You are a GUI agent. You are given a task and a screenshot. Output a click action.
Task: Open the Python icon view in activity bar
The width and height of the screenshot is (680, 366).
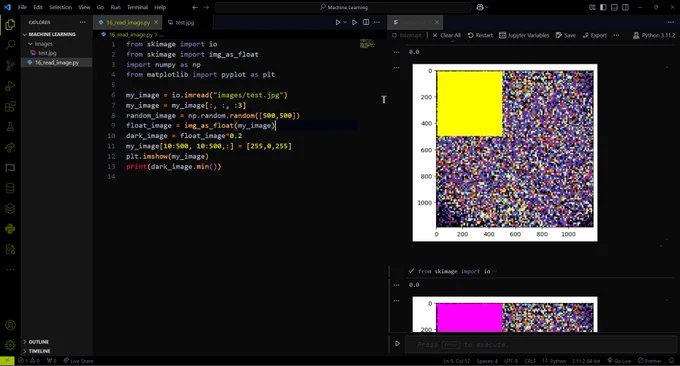pyautogui.click(x=10, y=229)
